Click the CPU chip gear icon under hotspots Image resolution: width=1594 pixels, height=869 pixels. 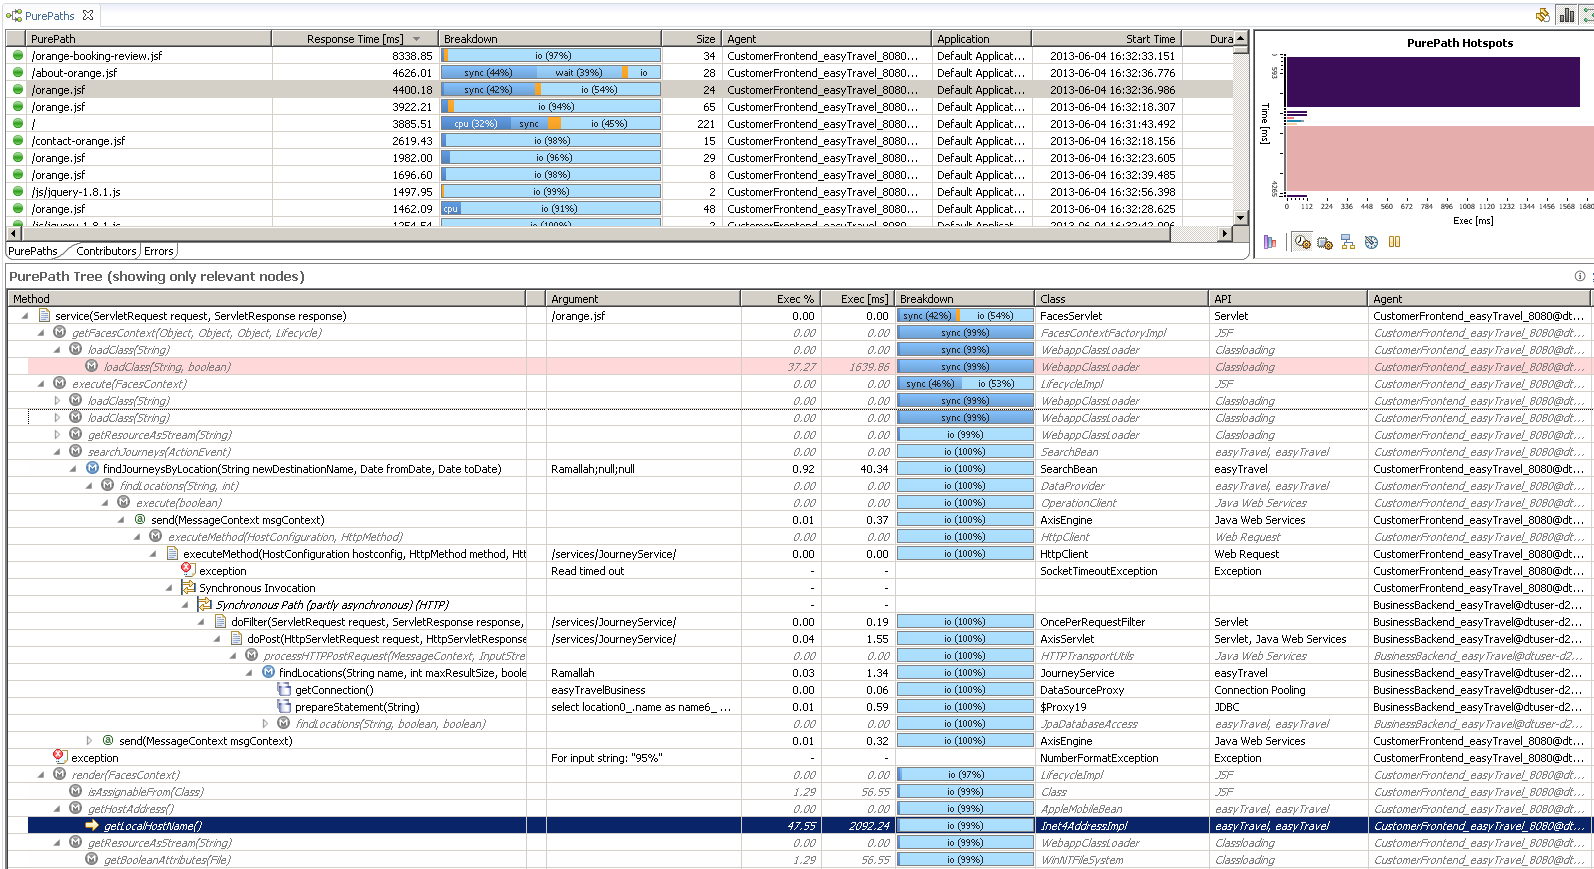tap(1325, 242)
